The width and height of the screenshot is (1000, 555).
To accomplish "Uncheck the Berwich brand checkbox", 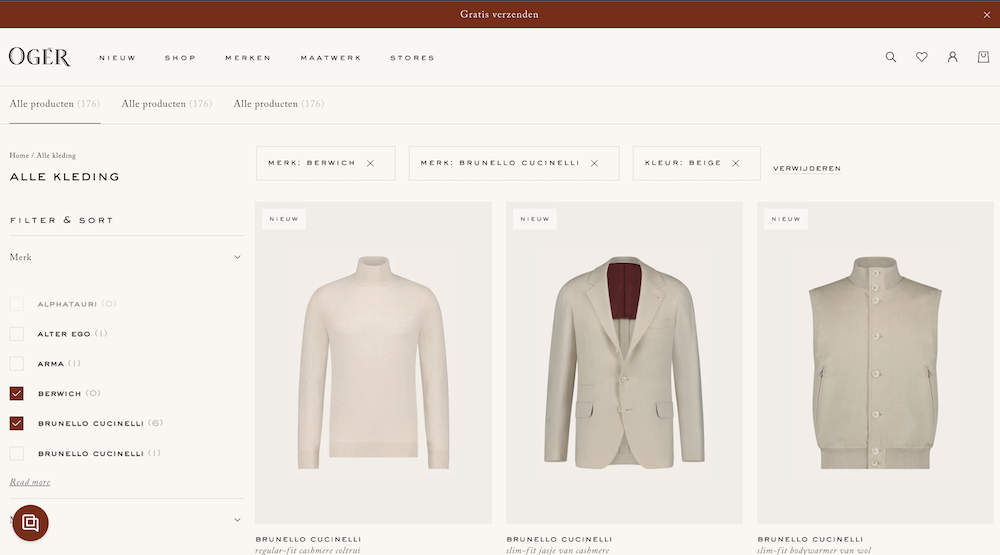I will click(x=17, y=394).
